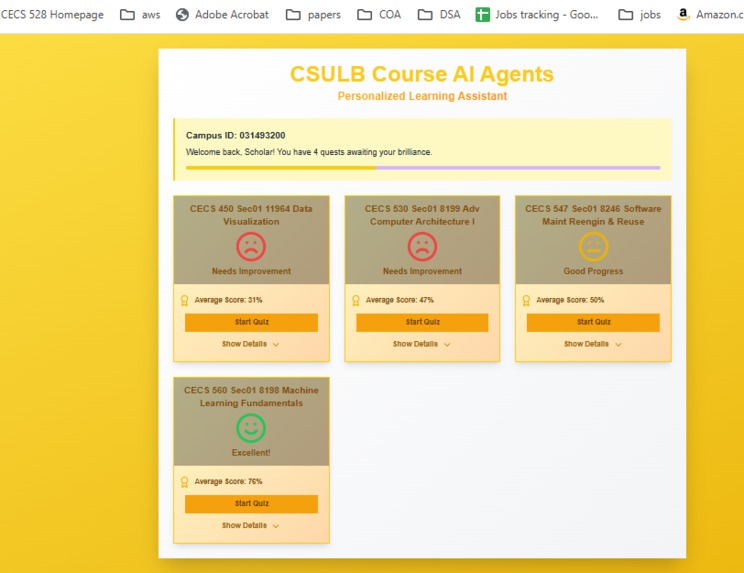Click the sad face icon on CECS 450 card
This screenshot has height=573, width=744.
251,247
